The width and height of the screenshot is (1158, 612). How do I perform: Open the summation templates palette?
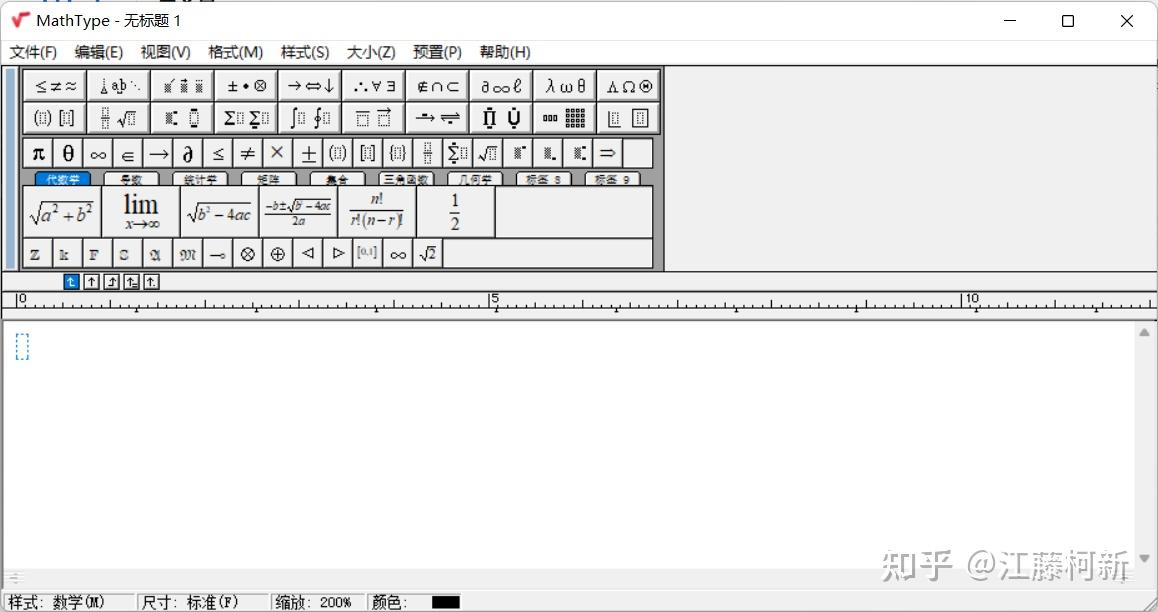246,117
